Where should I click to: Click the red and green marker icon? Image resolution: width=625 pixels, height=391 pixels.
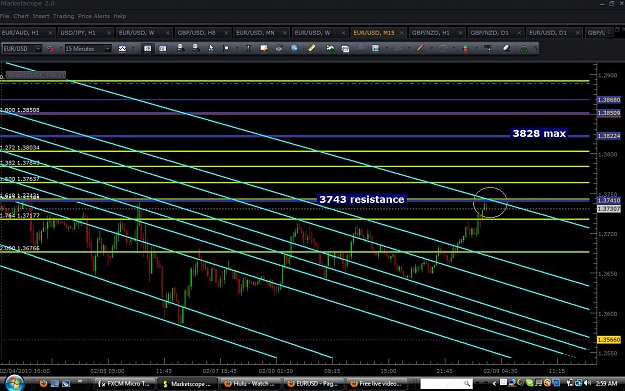465,49
